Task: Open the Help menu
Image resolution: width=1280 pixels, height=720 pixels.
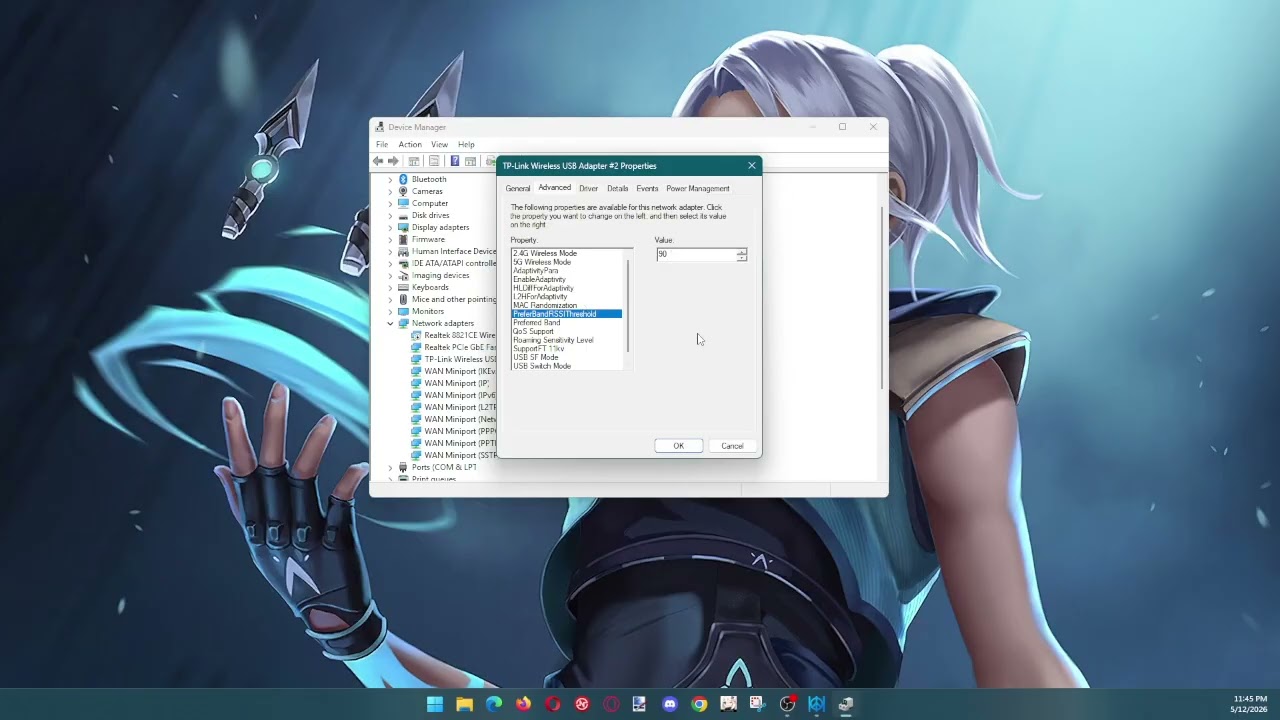Action: coord(466,144)
